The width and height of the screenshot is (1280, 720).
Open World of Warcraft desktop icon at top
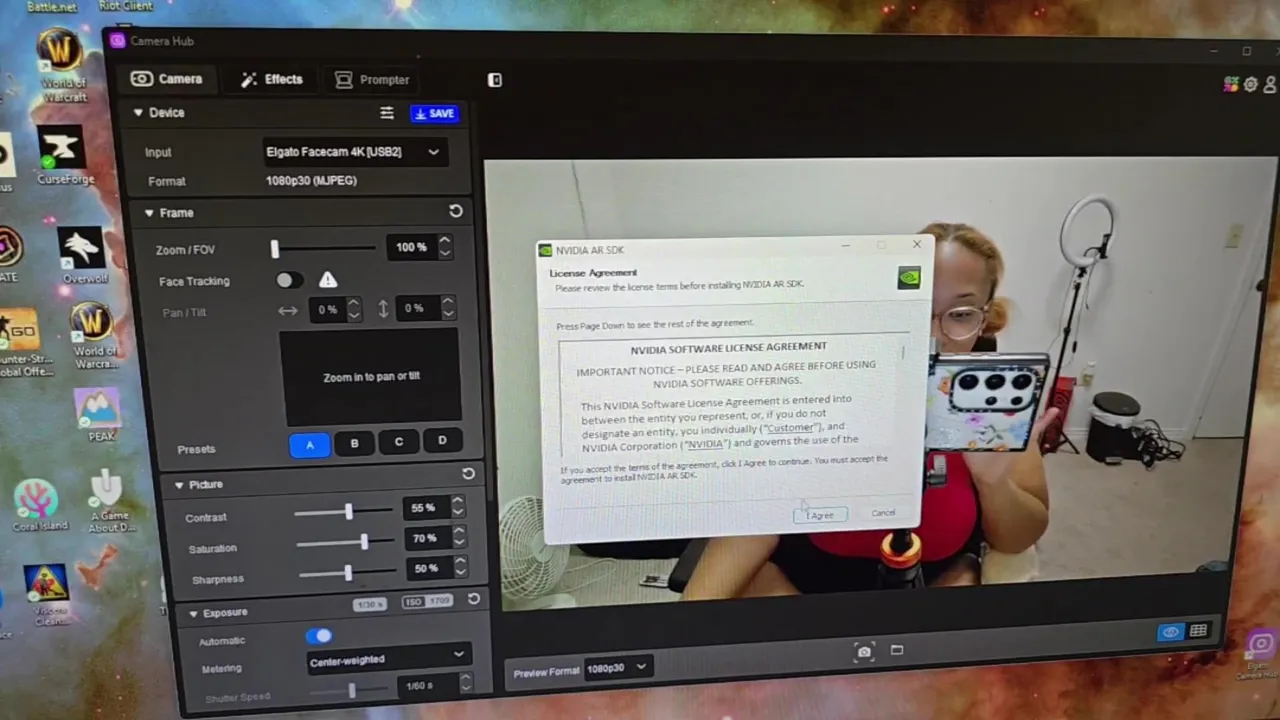pos(60,65)
